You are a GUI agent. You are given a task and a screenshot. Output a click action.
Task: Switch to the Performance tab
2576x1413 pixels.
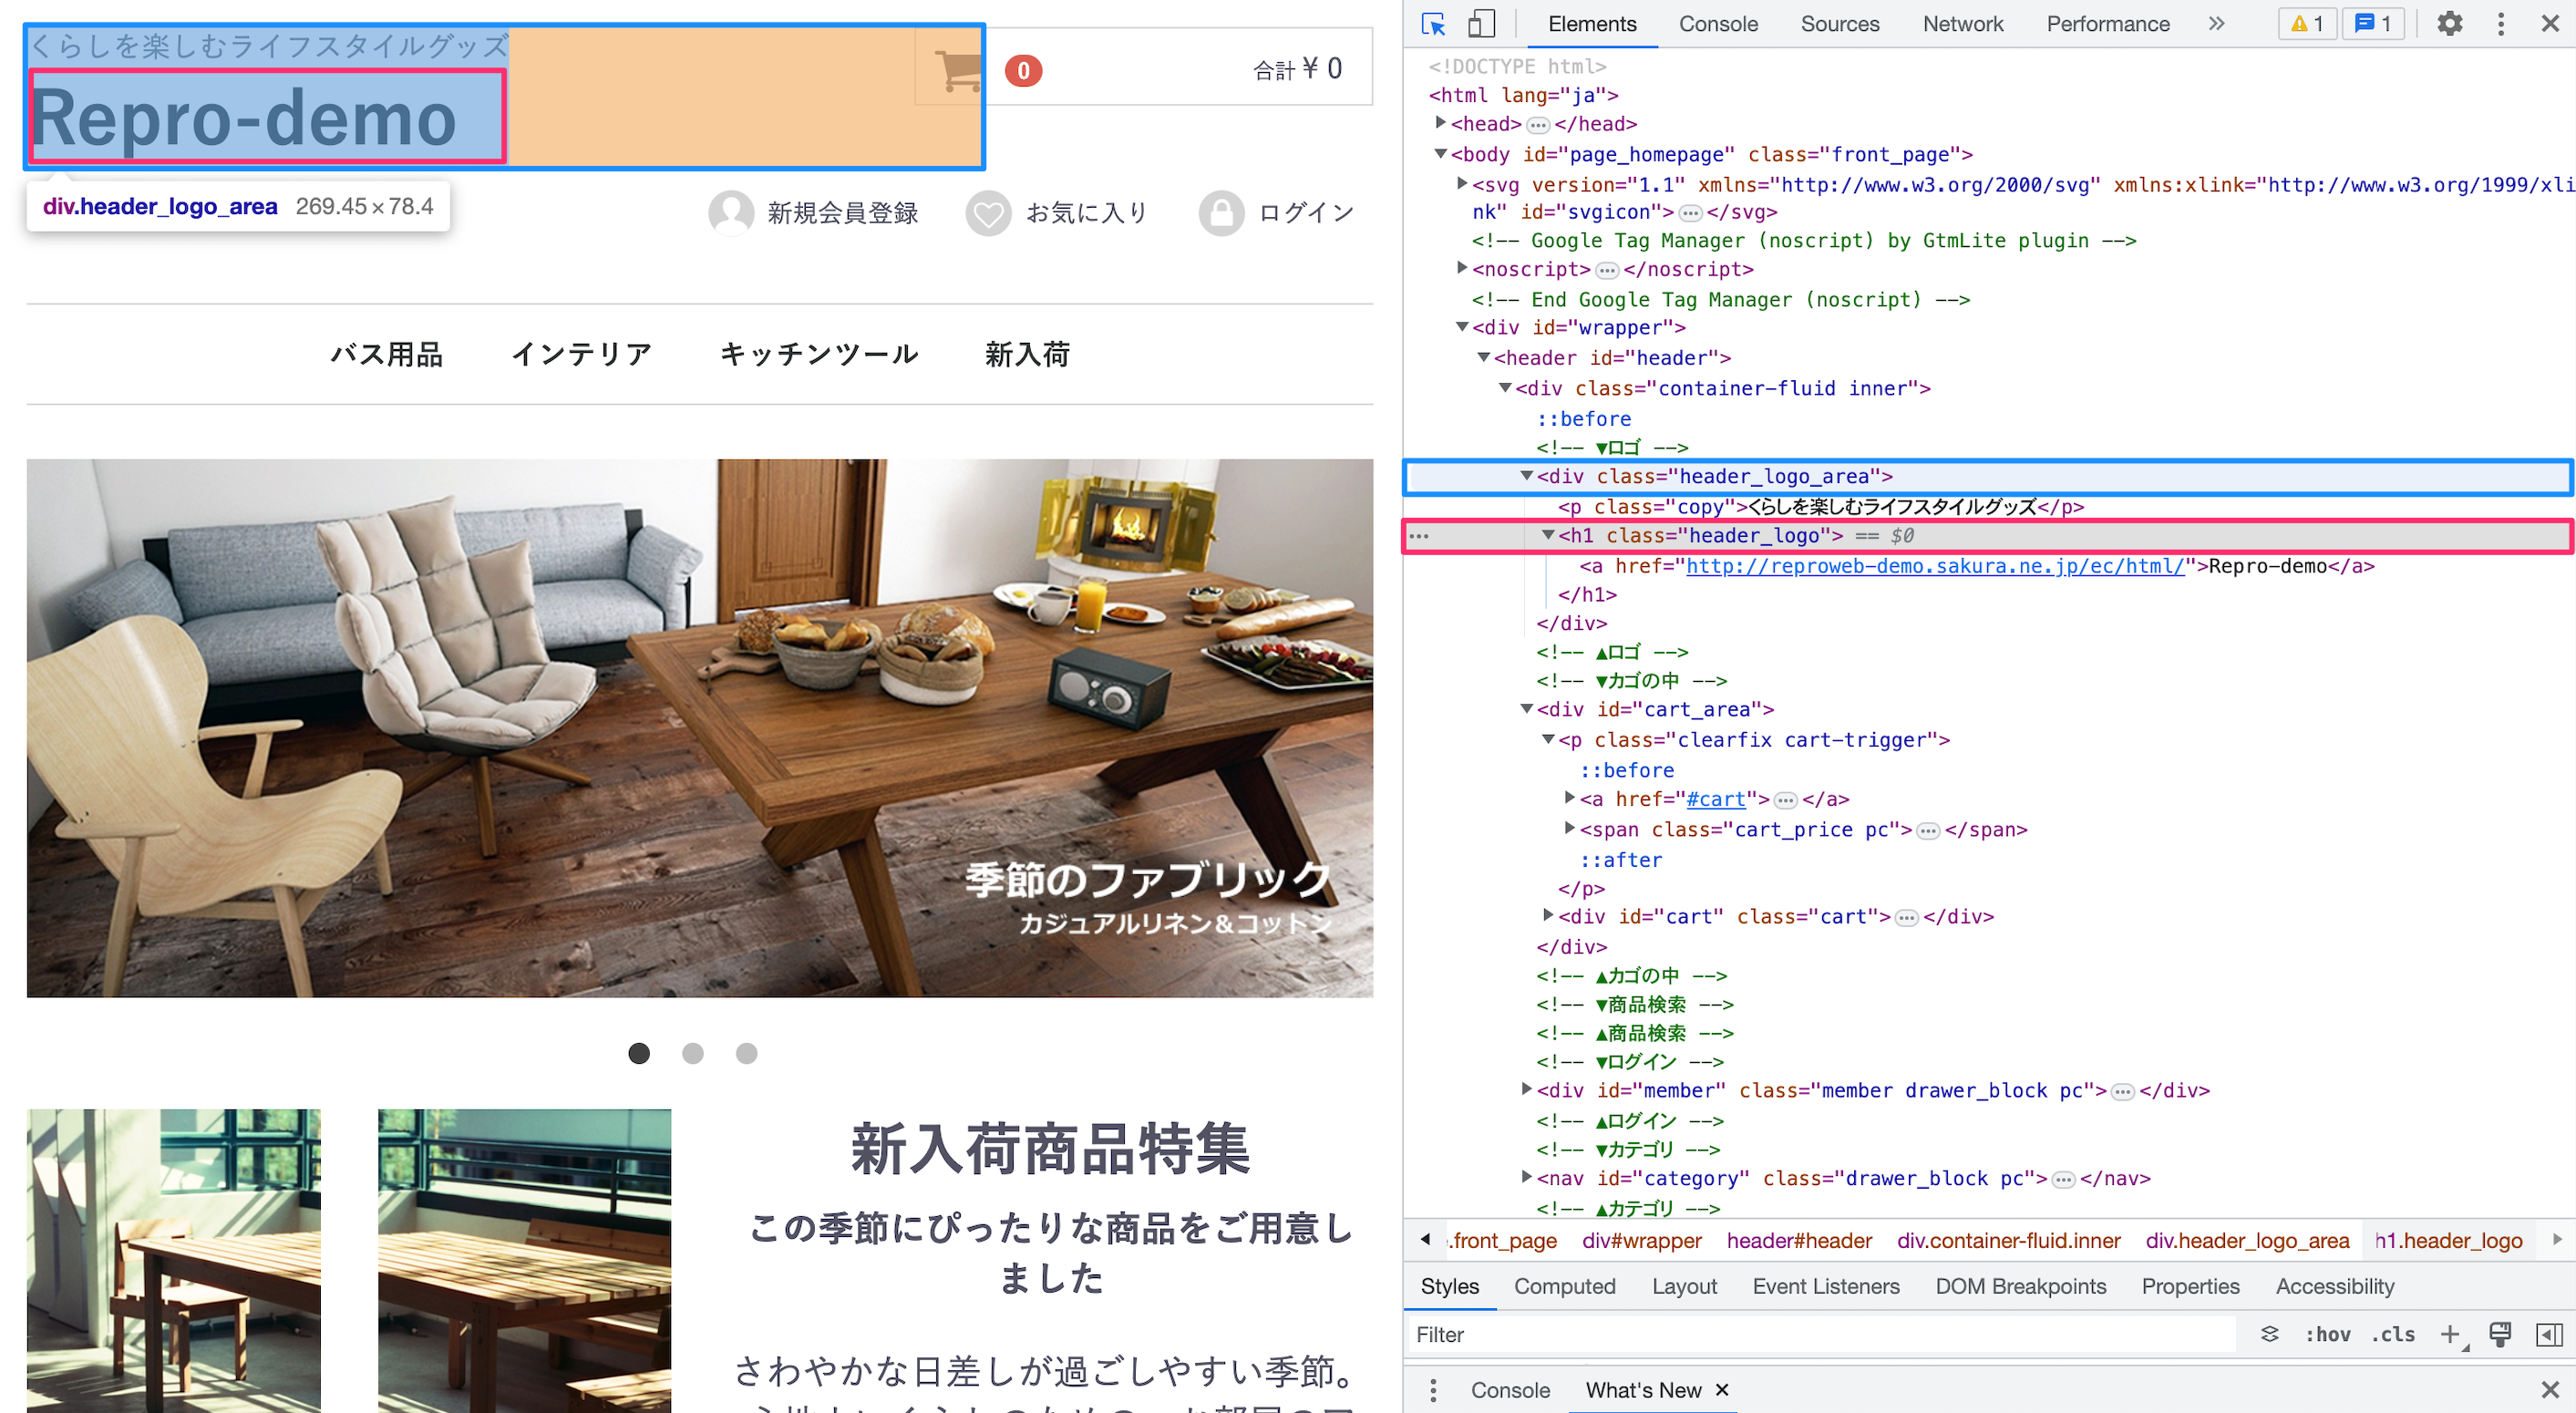2107,24
